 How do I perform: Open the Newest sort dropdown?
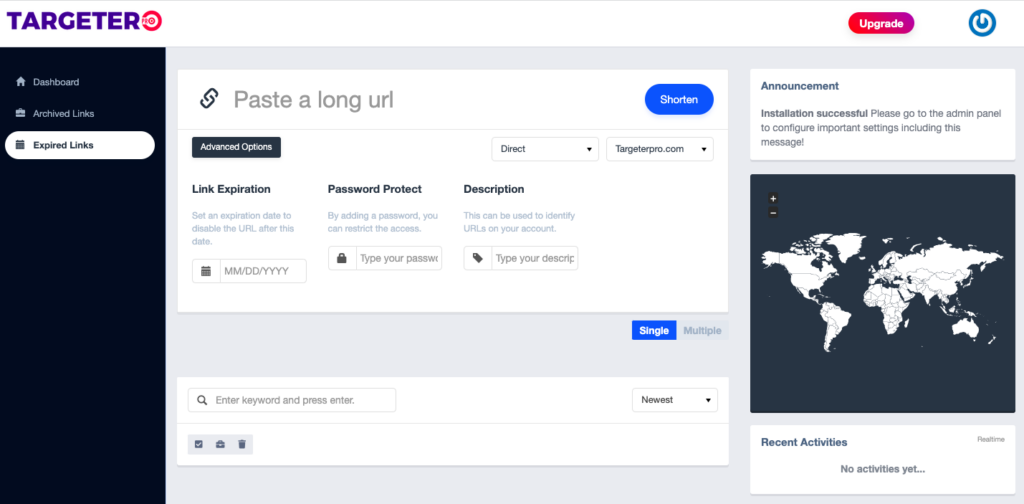tap(675, 400)
